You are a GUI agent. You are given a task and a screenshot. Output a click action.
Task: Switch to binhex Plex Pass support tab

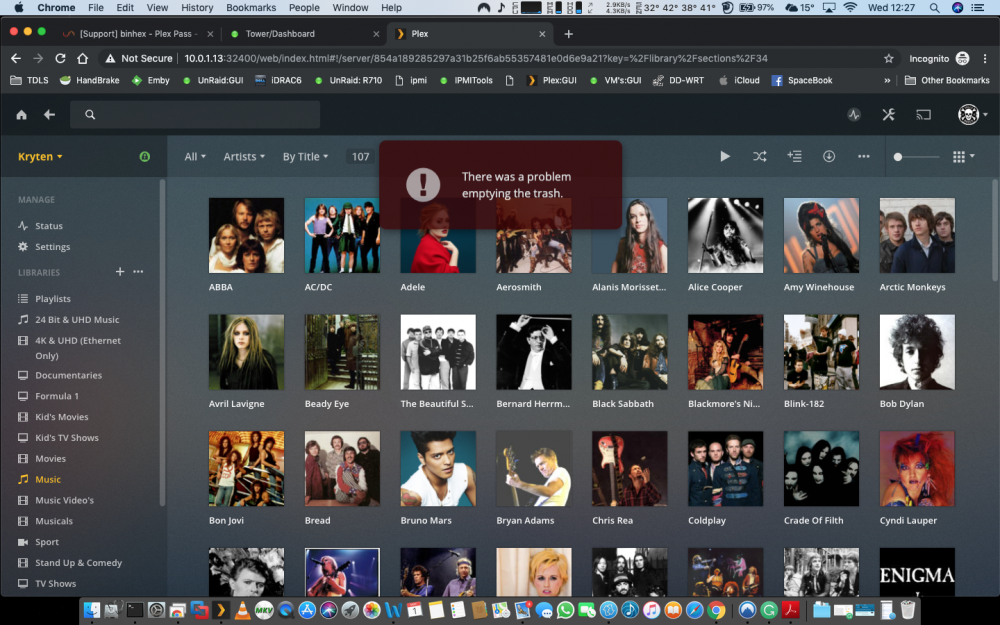[x=138, y=34]
